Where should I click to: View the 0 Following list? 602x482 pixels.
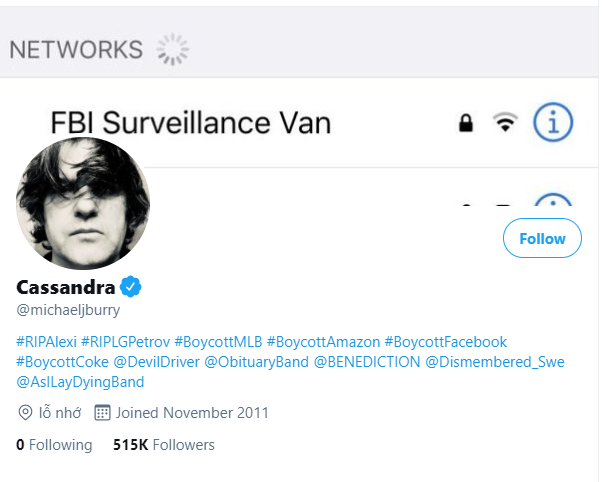[x=54, y=445]
